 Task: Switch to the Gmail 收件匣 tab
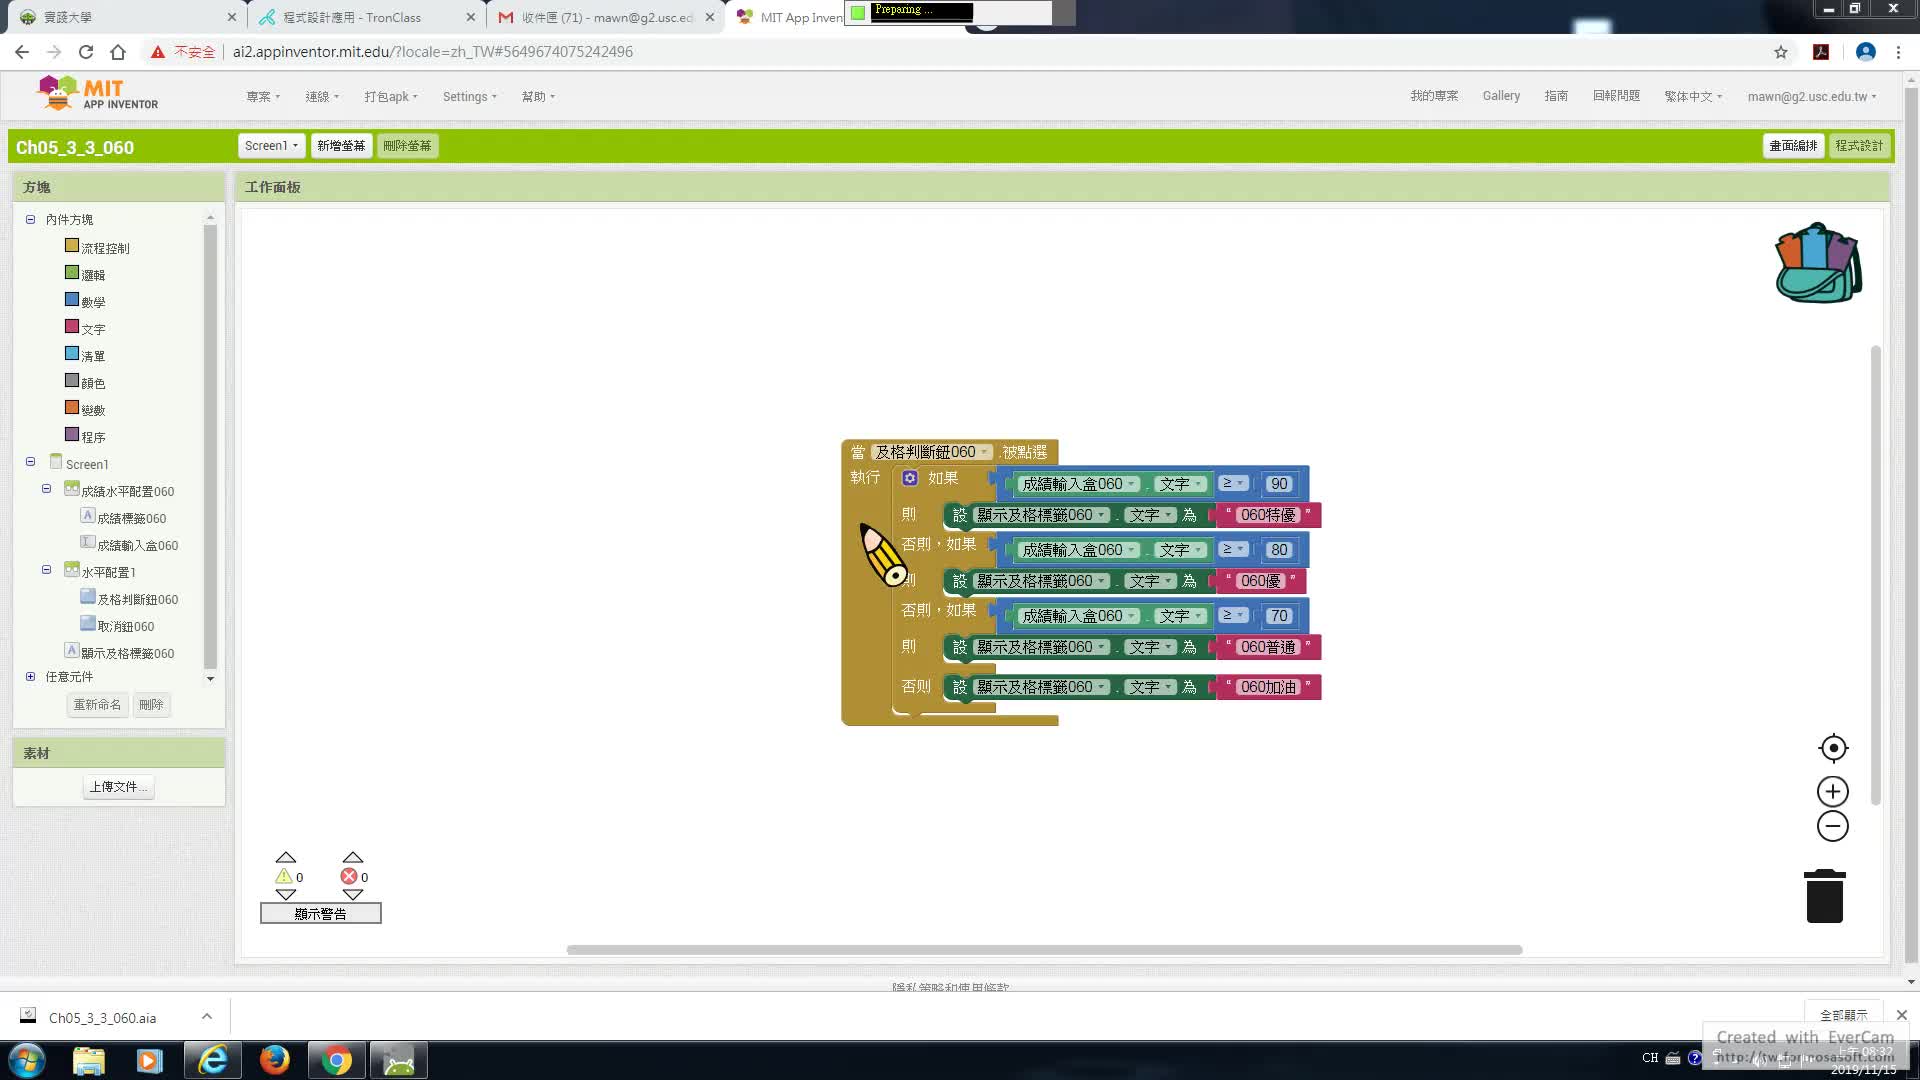point(607,18)
